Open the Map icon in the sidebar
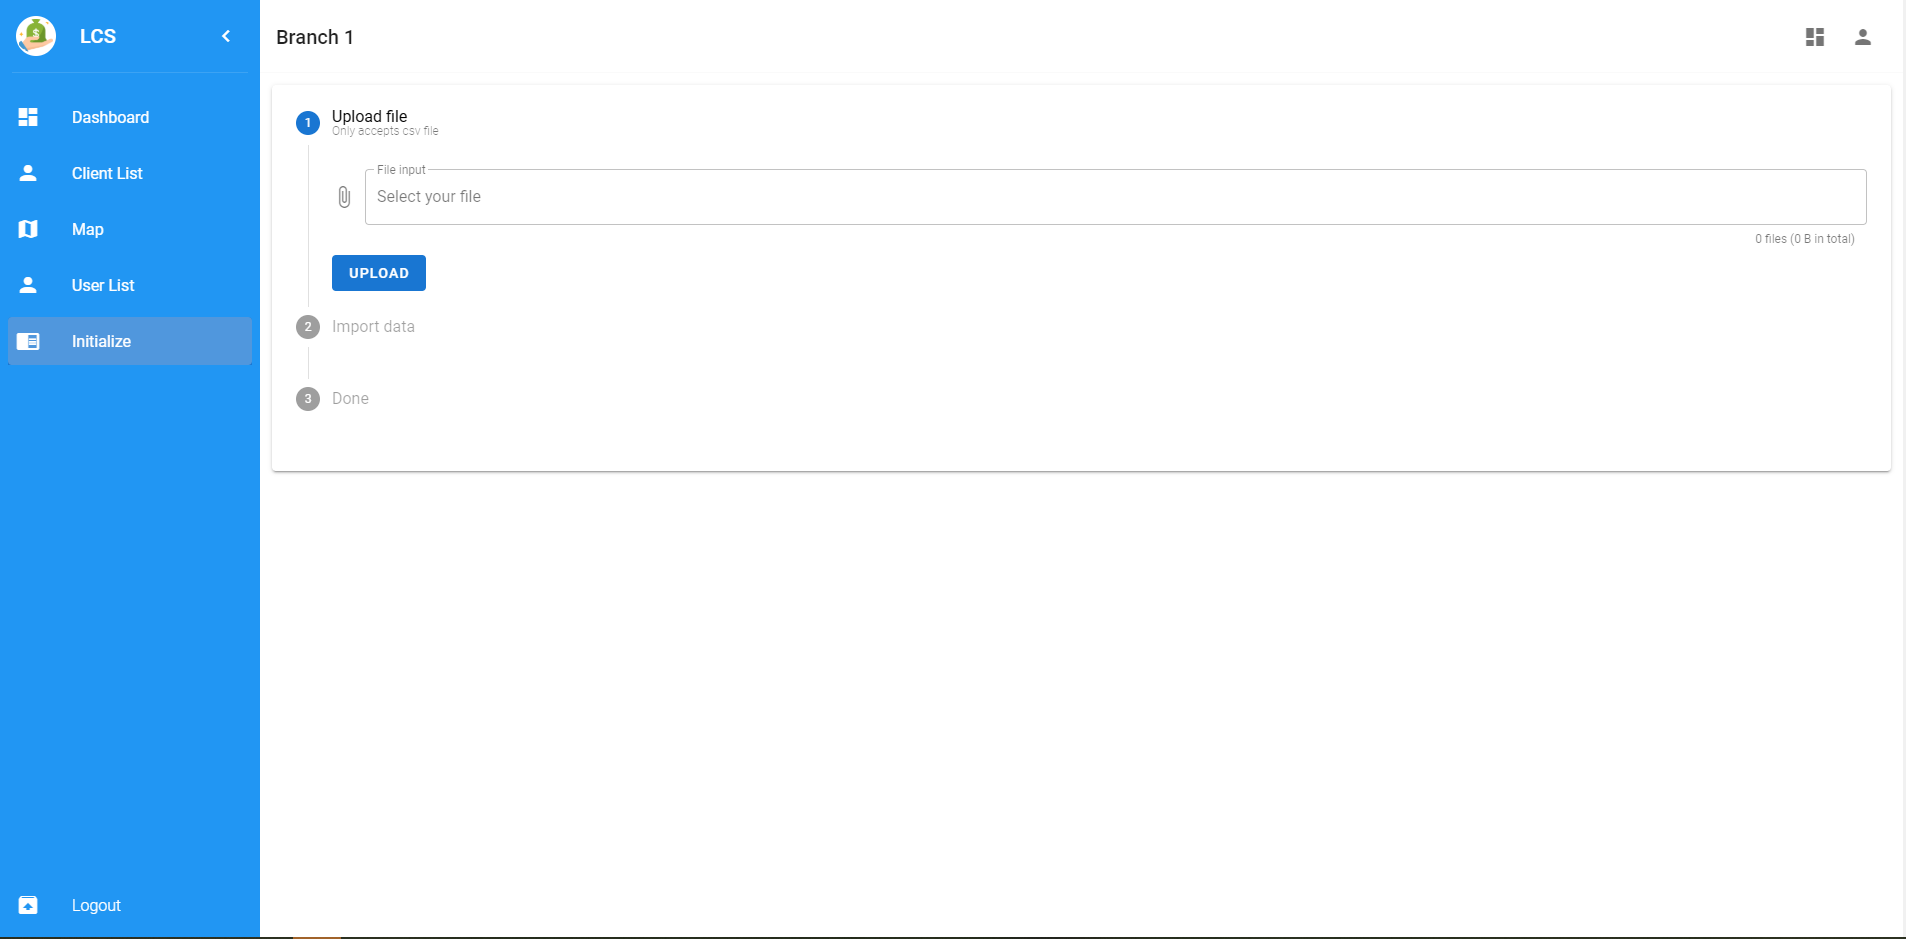 click(x=28, y=229)
